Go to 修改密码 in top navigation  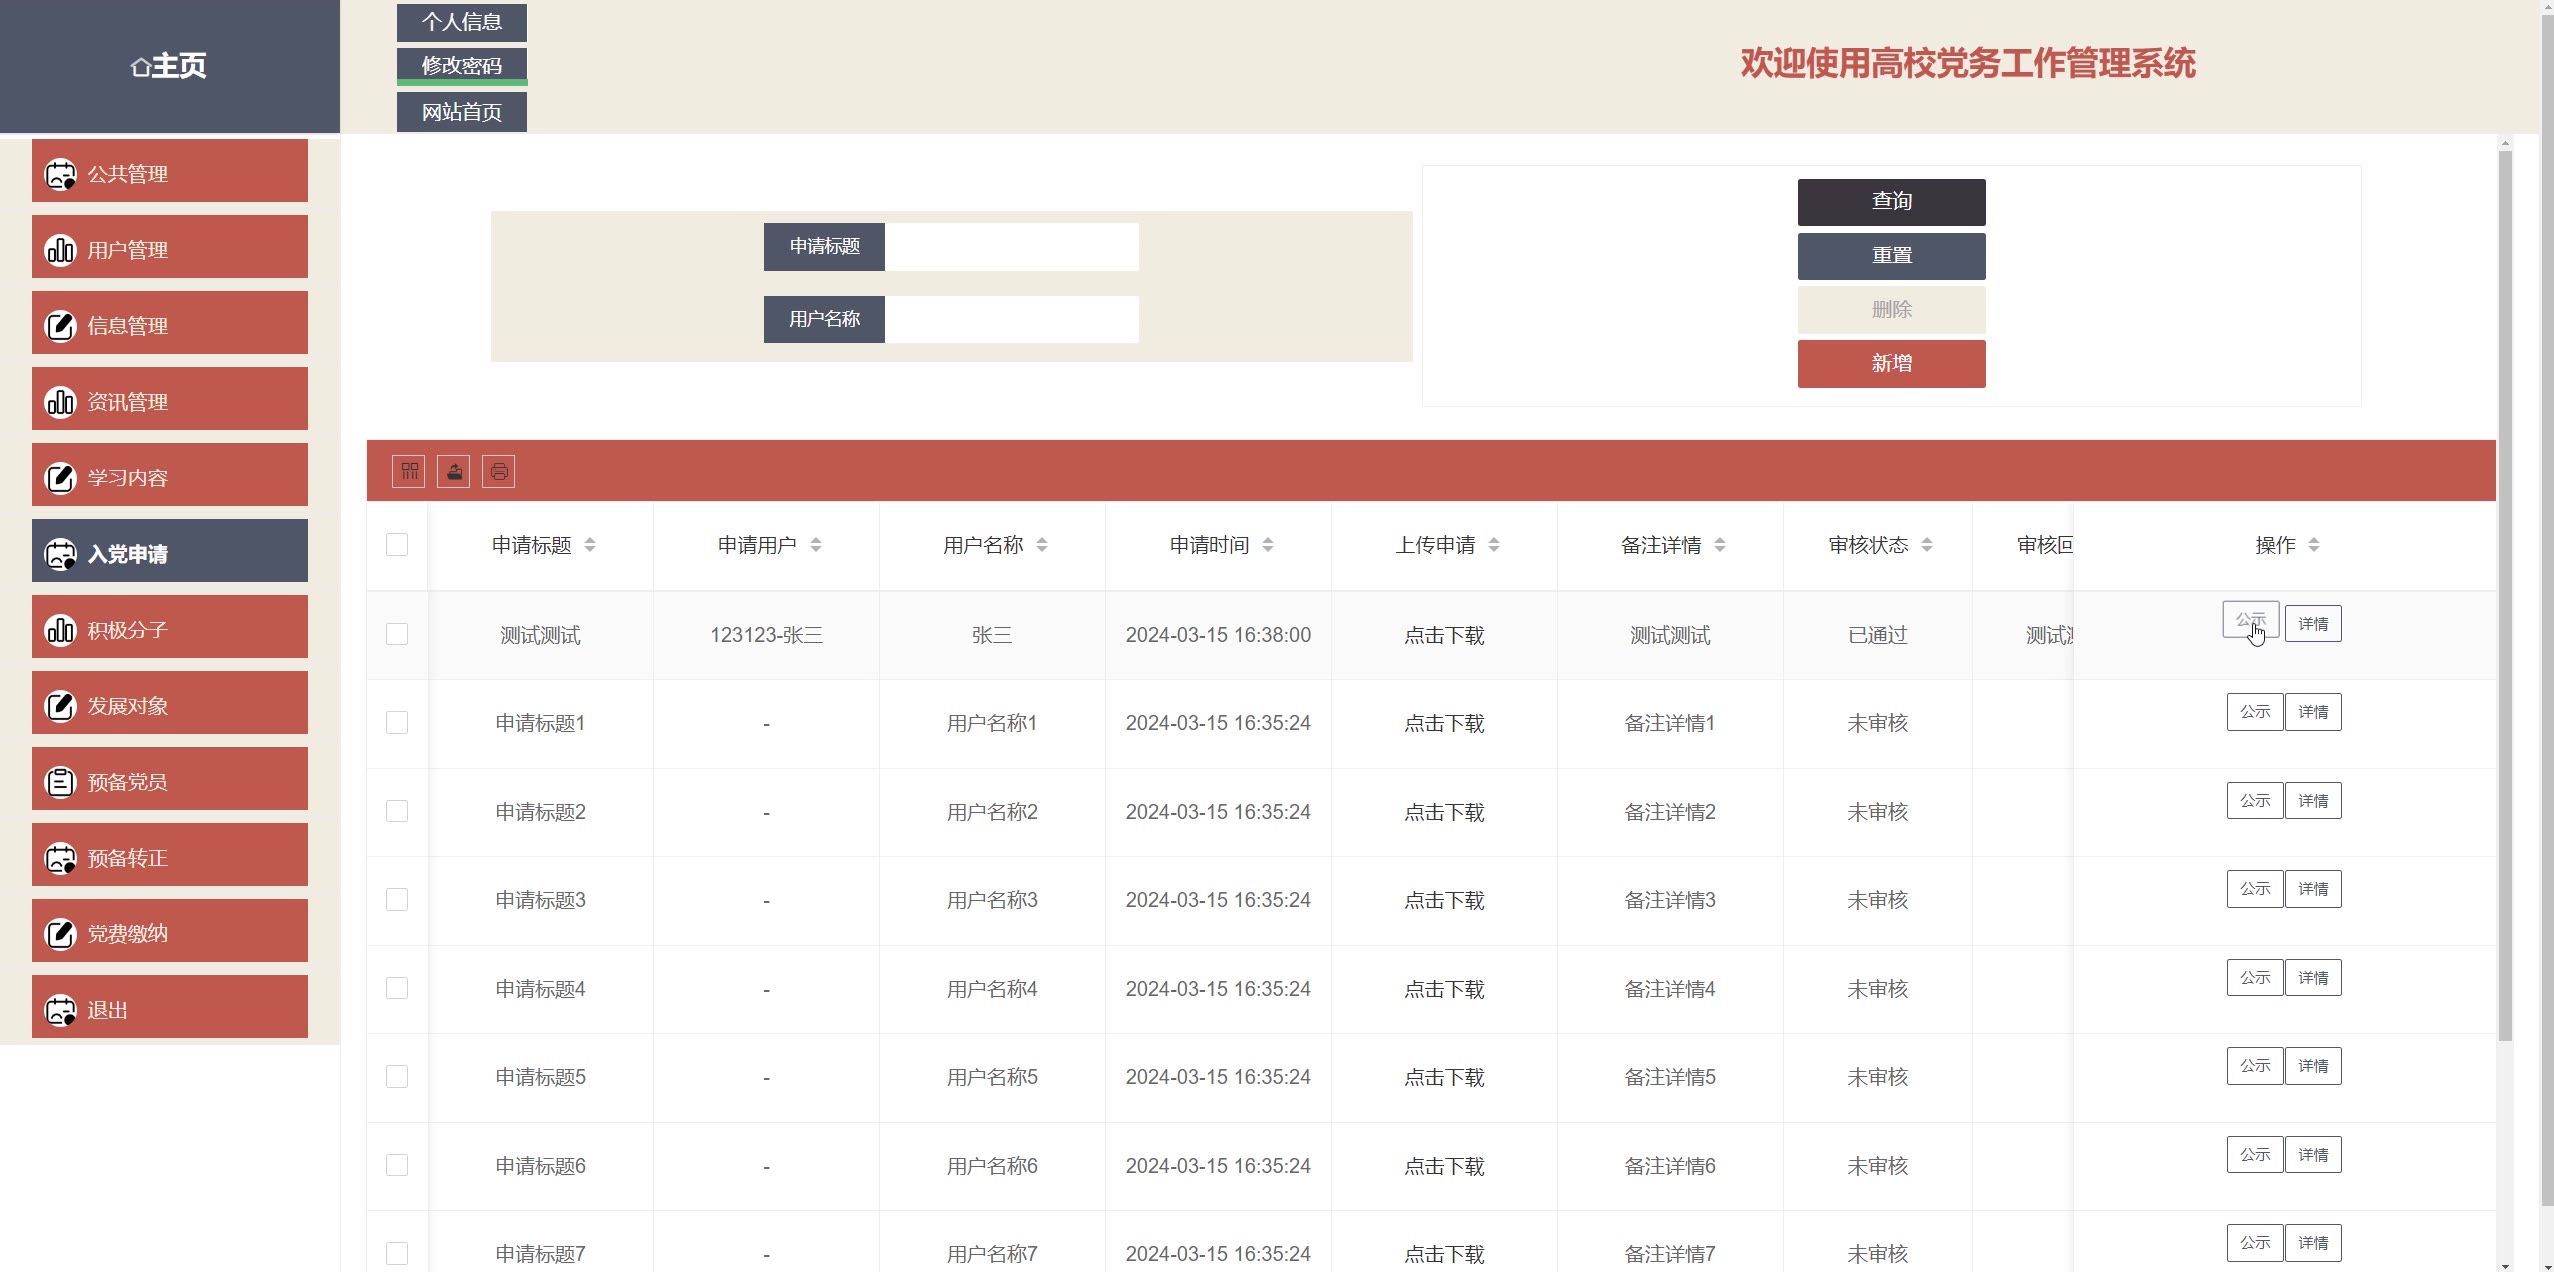tap(461, 66)
